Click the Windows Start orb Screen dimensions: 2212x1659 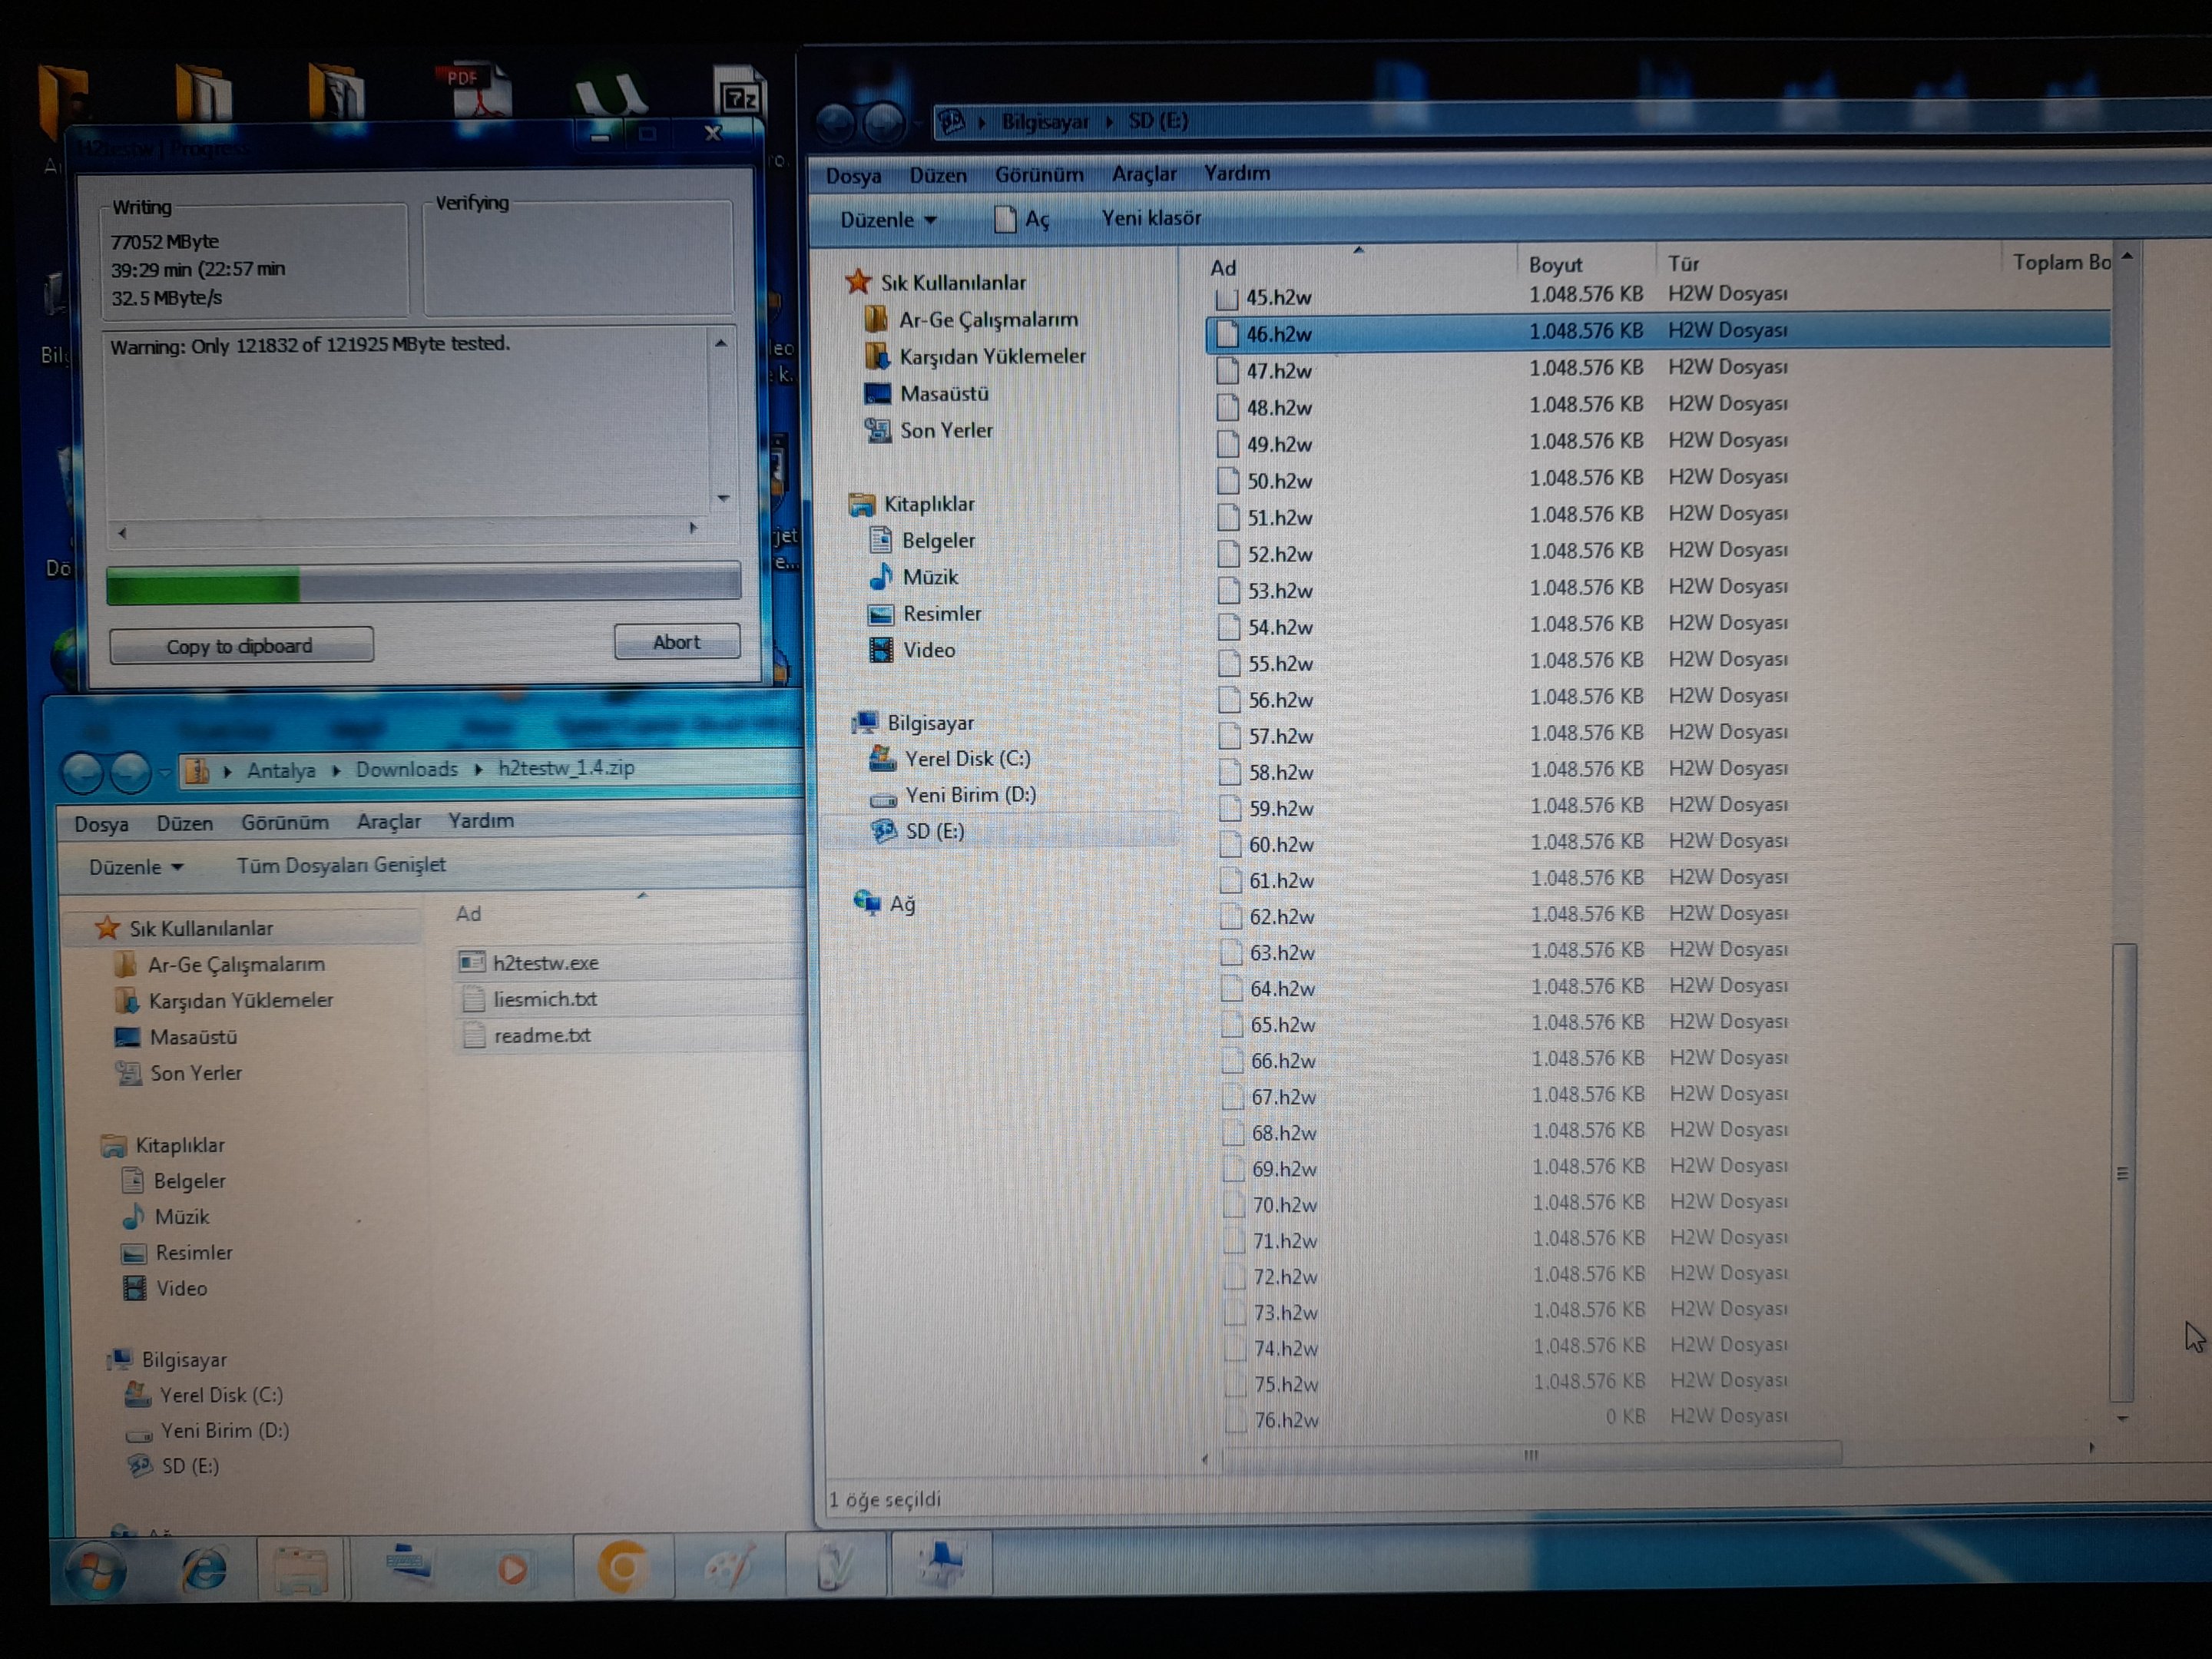[96, 1569]
